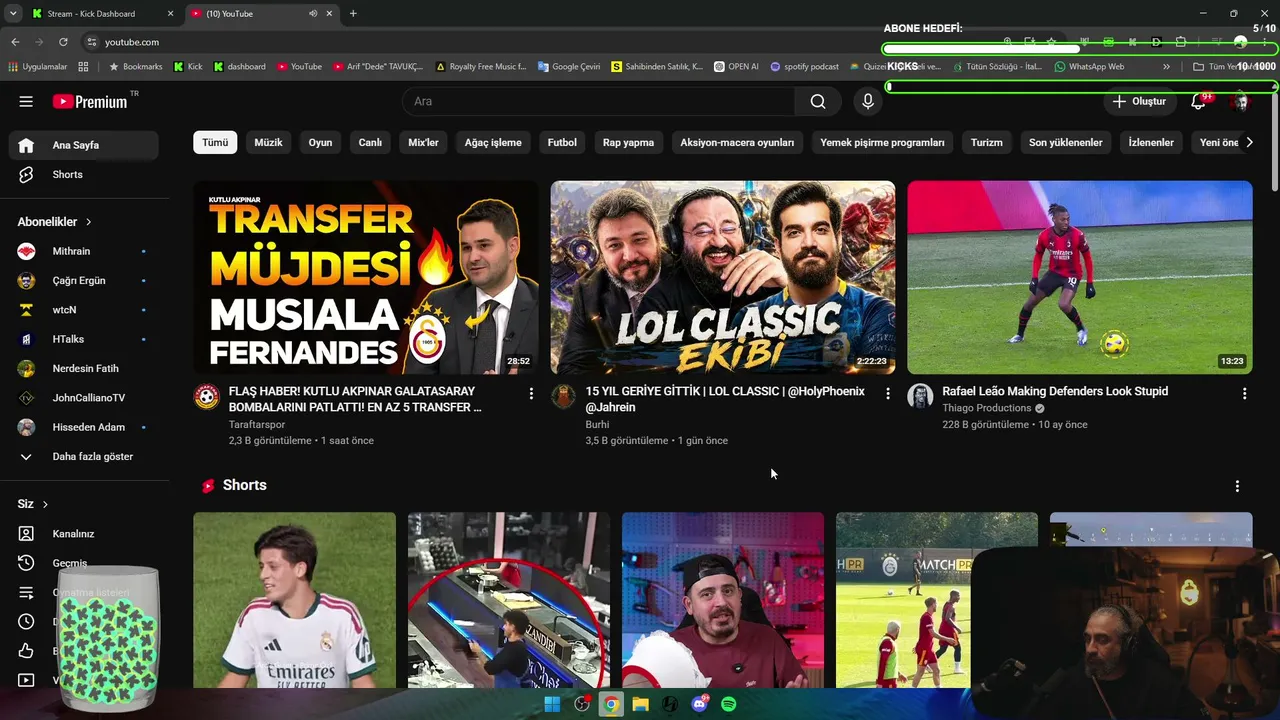Open the WhatsApp Web bookmark
Viewport: 1280px width, 720px height.
[1089, 67]
